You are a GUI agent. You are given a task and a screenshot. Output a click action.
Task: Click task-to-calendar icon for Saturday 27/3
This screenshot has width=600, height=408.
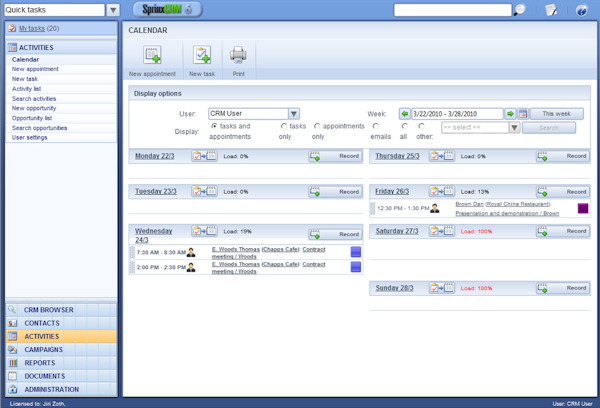[442, 231]
